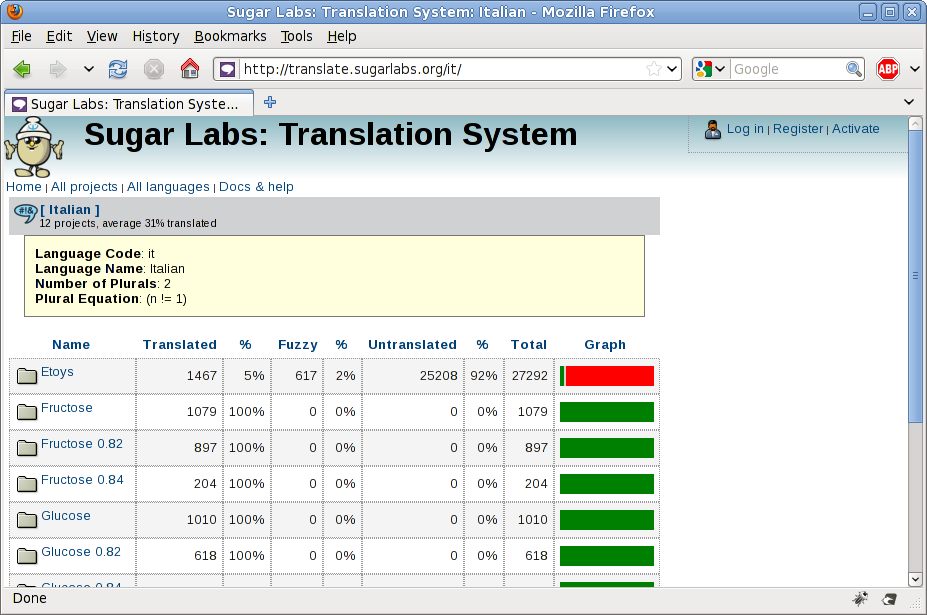Go to the browser Home icon
Viewport: 927px width, 615px height.
click(189, 69)
